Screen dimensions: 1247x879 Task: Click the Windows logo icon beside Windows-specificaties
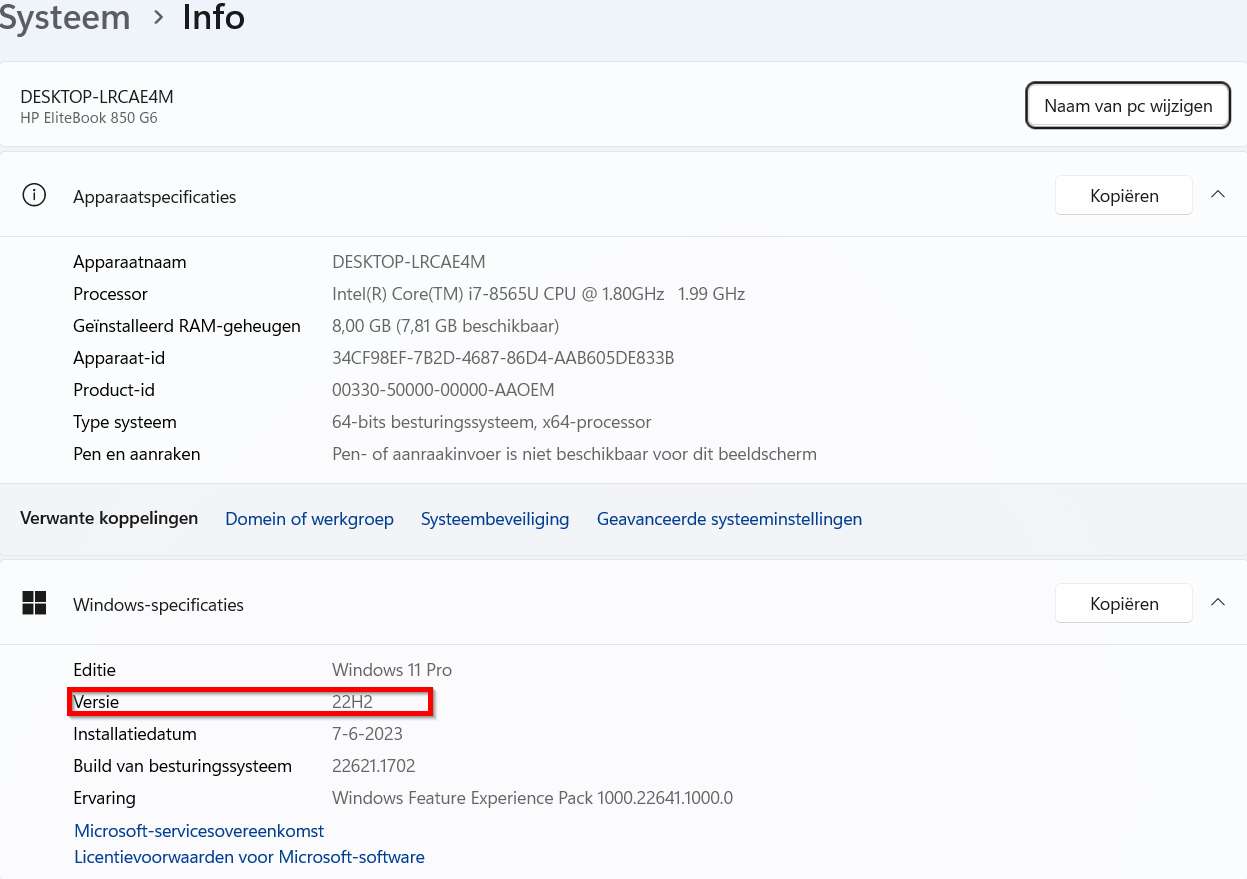tap(34, 602)
